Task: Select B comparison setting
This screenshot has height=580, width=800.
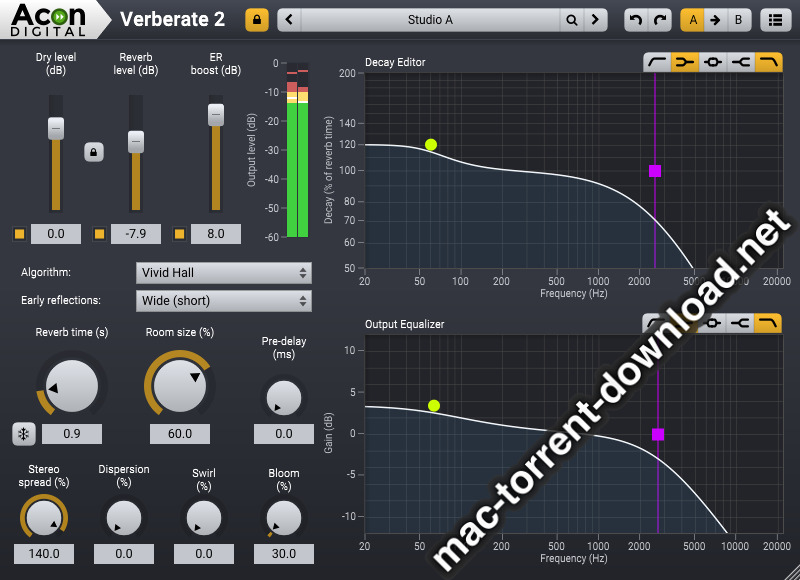Action: click(x=738, y=20)
